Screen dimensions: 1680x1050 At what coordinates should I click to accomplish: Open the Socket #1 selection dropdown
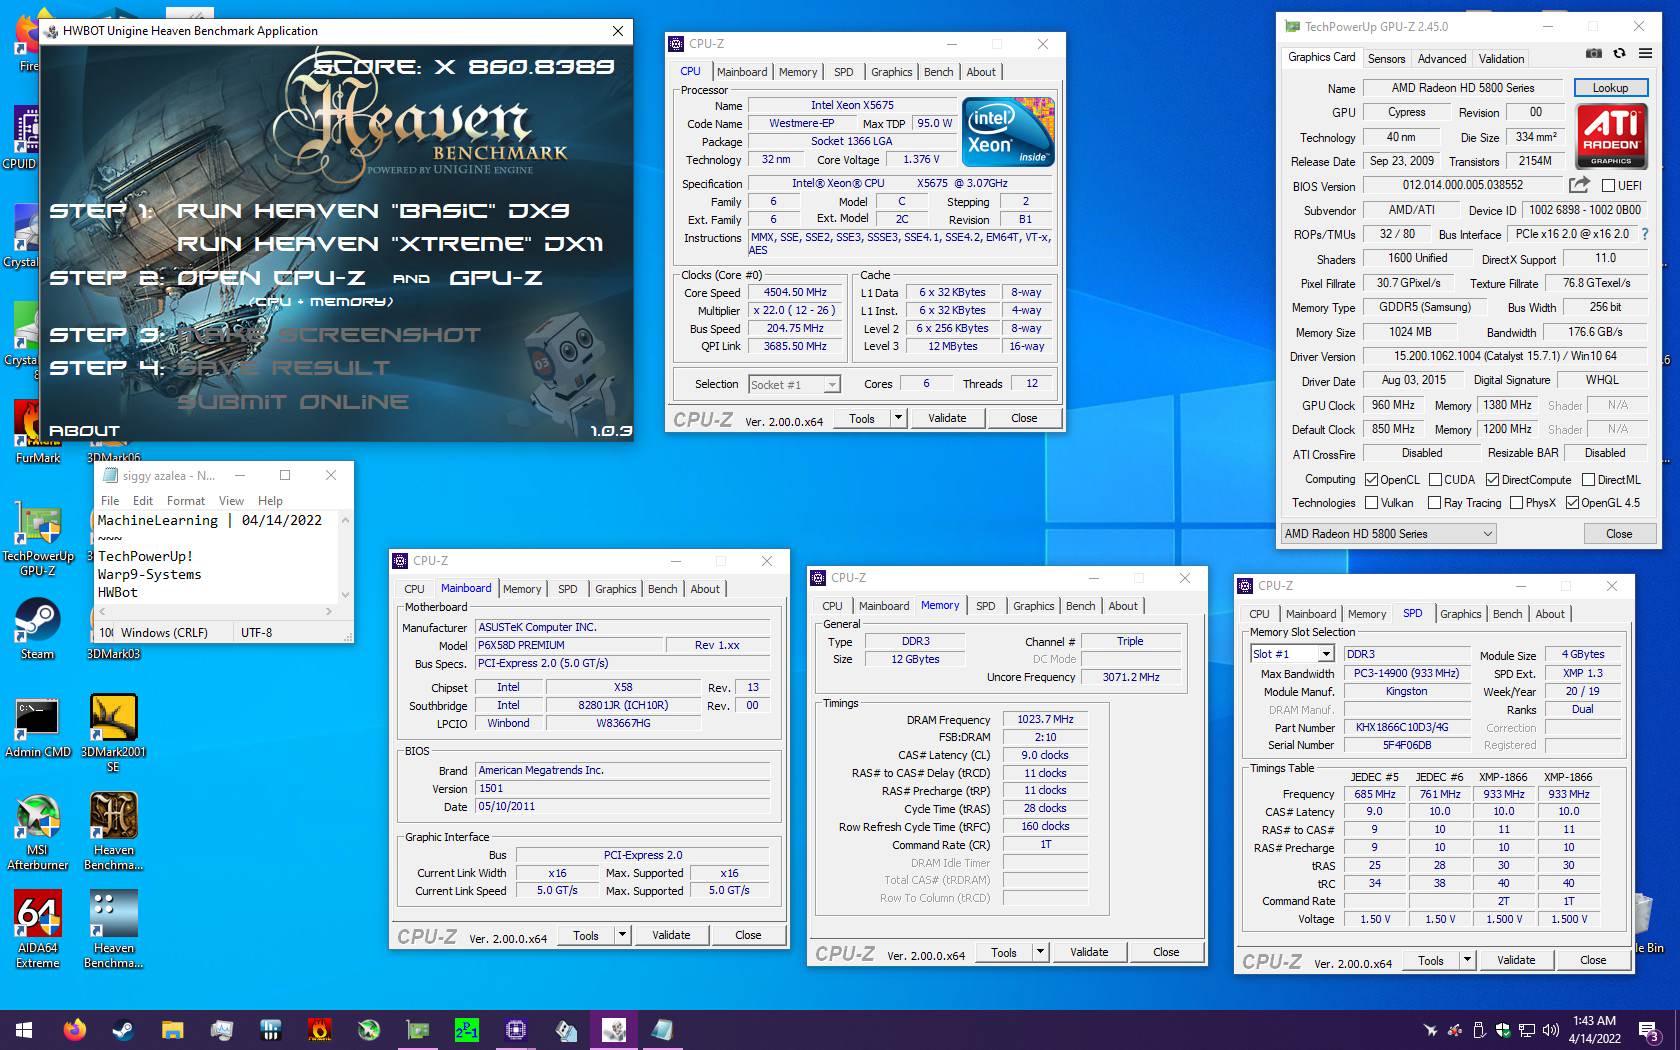tap(794, 385)
